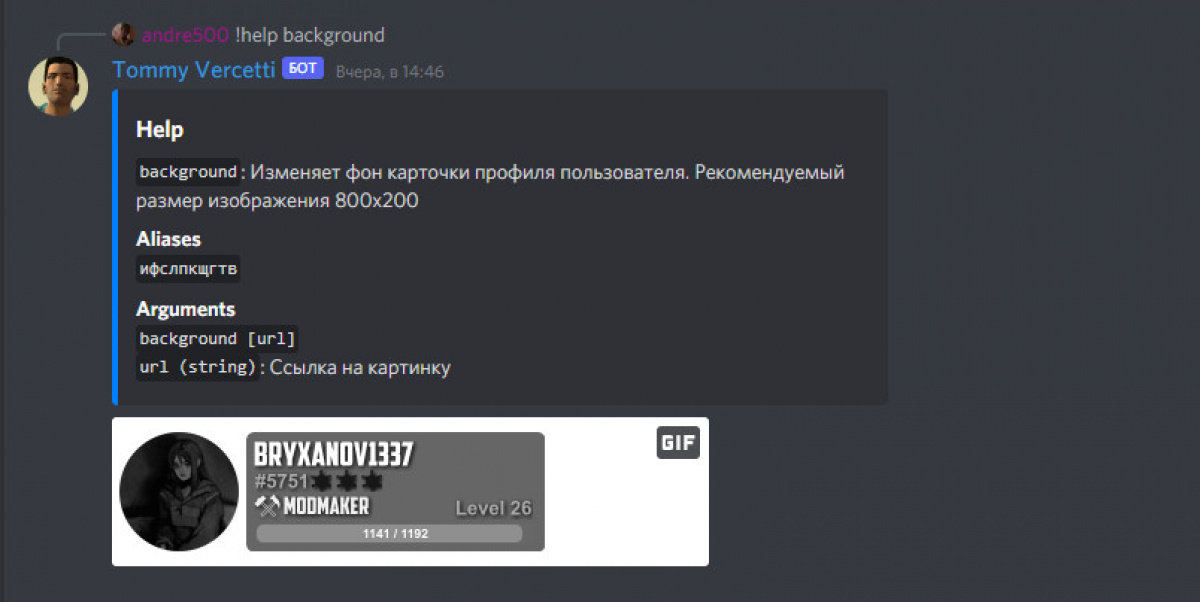
Task: Click the GIF badge on the image
Action: point(678,443)
